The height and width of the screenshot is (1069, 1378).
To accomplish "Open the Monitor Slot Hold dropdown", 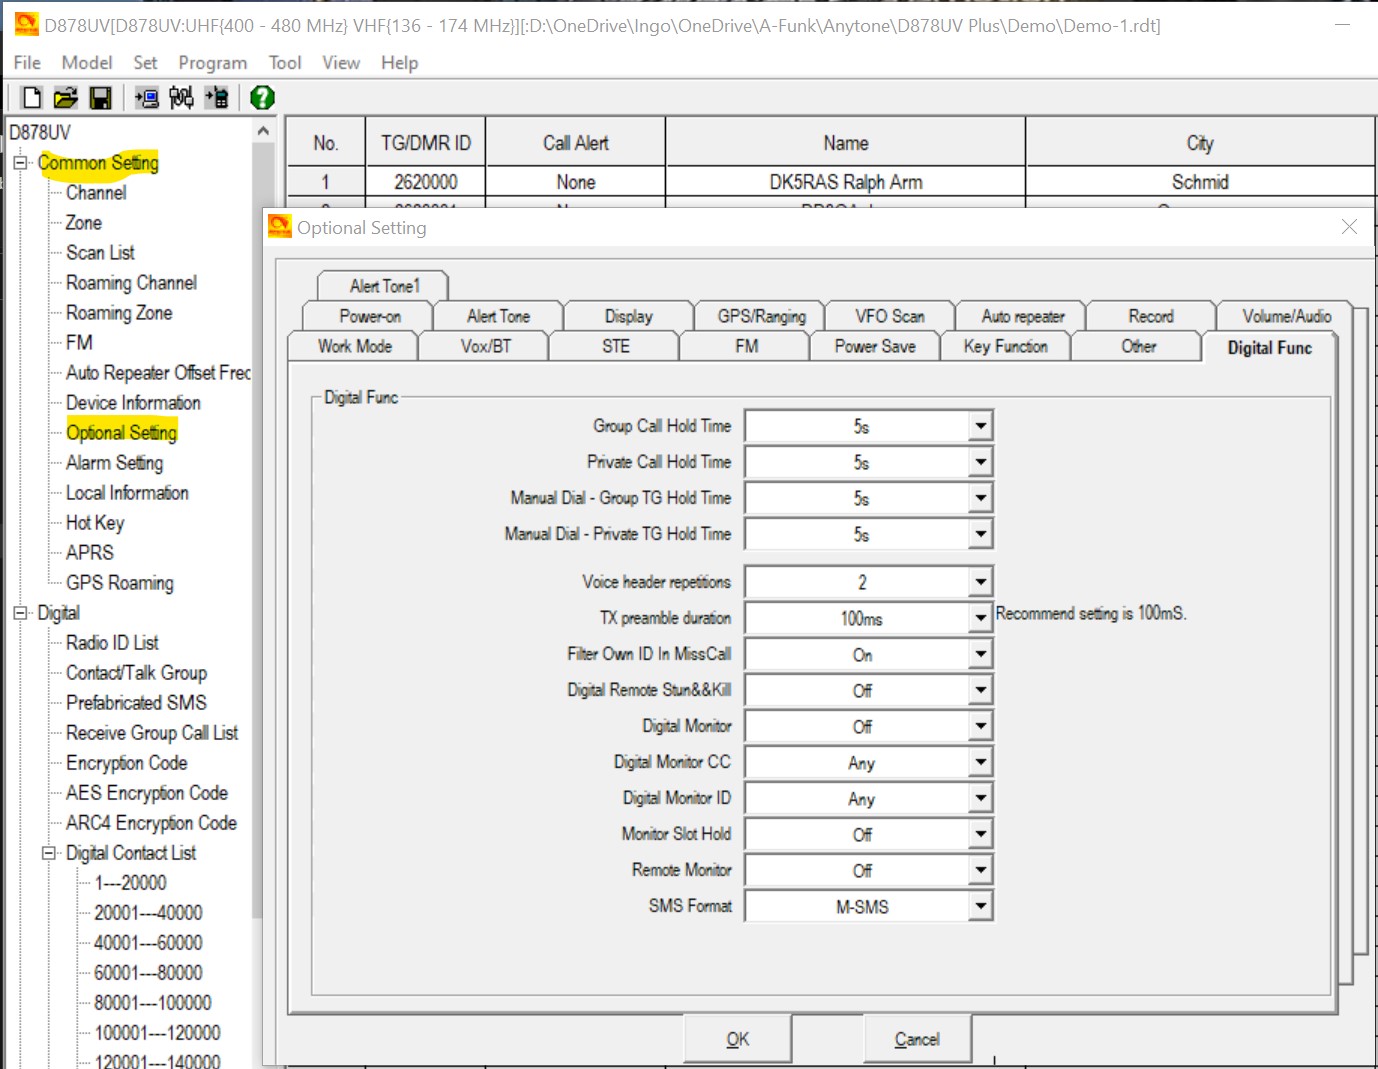I will pos(981,834).
